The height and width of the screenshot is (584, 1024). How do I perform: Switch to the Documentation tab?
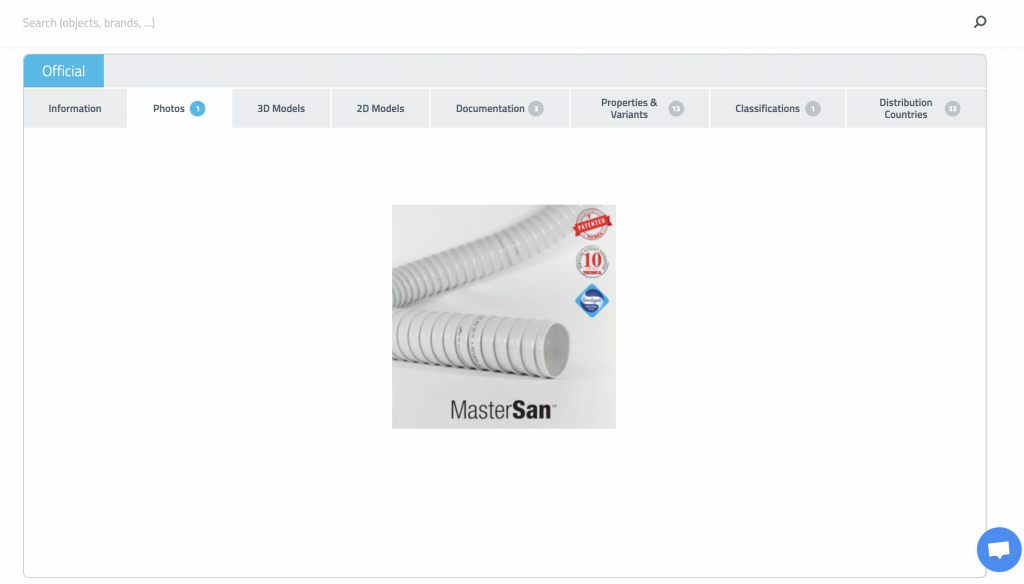500,108
